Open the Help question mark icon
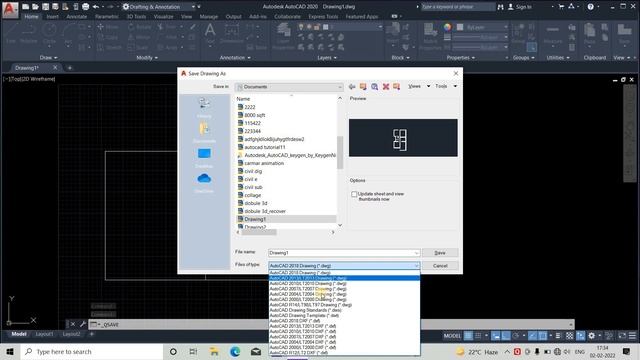The width and height of the screenshot is (640, 360). [x=591, y=7]
